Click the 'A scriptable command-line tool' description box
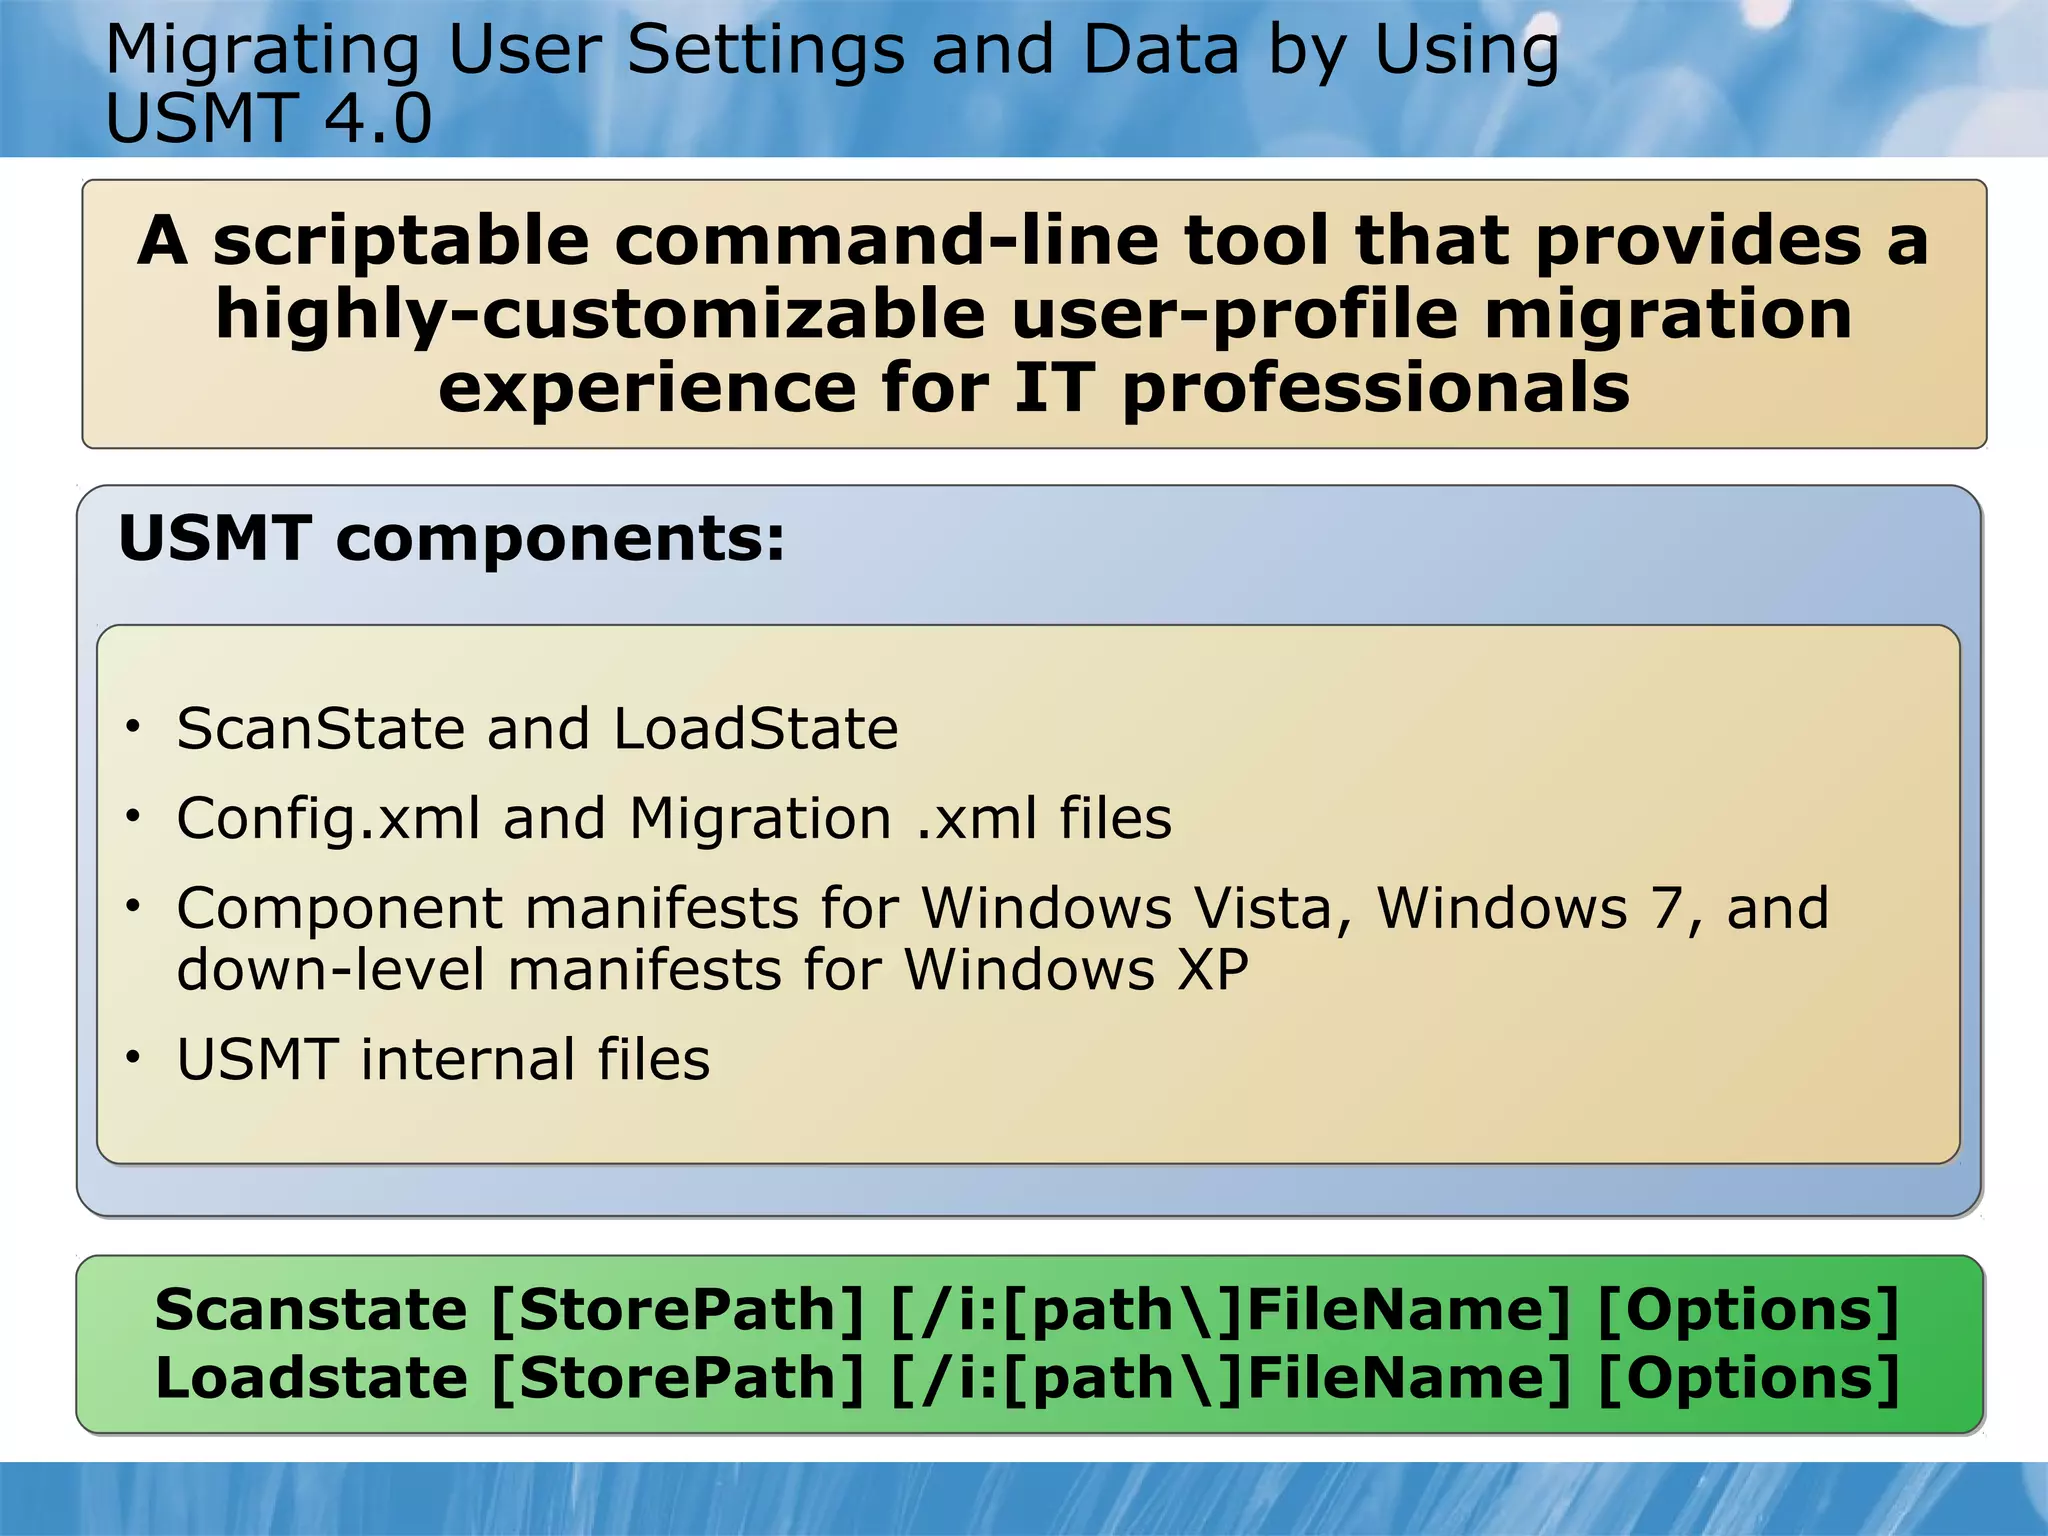This screenshot has height=1536, width=2048. [x=1034, y=314]
